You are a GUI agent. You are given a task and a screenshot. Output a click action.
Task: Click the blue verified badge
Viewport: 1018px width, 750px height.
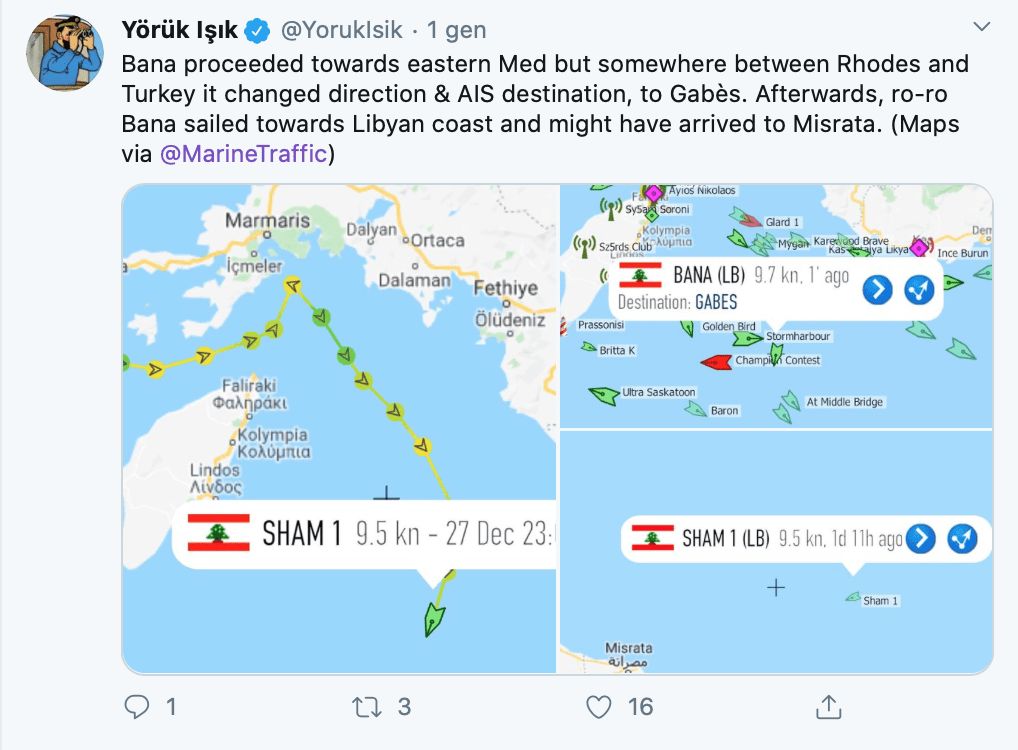tap(258, 31)
